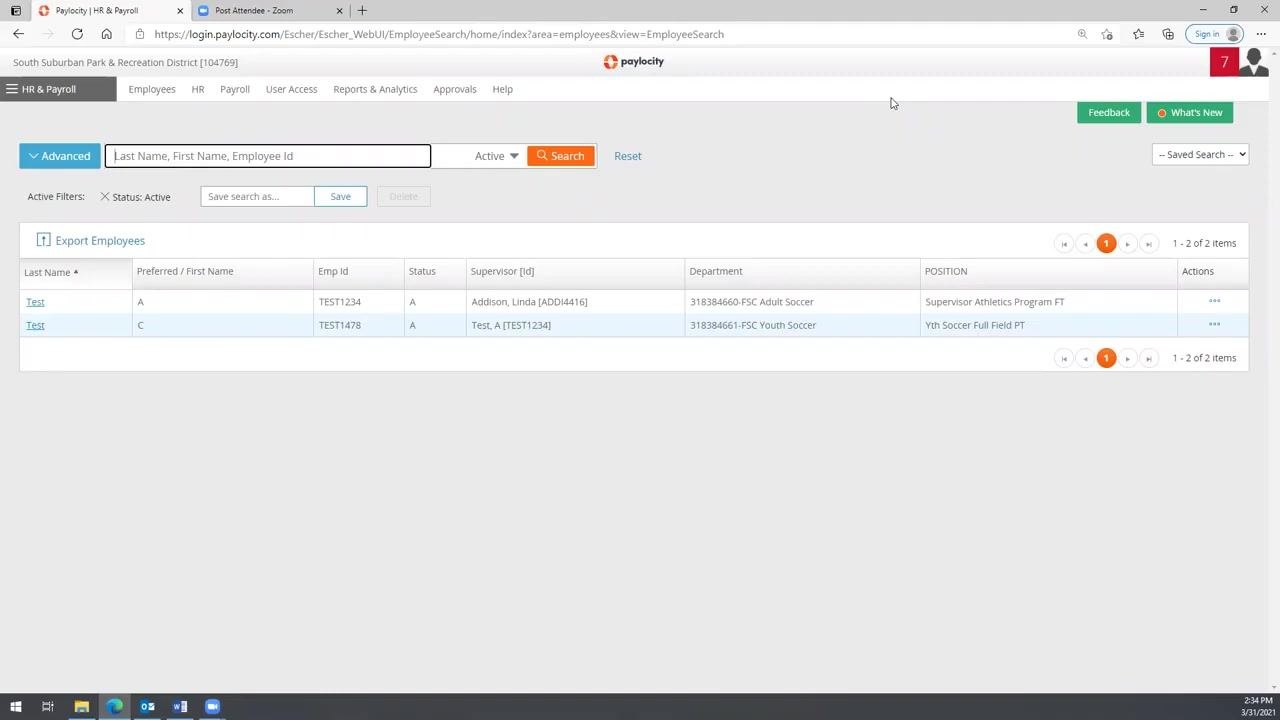Open Outlook from taskbar

click(147, 707)
